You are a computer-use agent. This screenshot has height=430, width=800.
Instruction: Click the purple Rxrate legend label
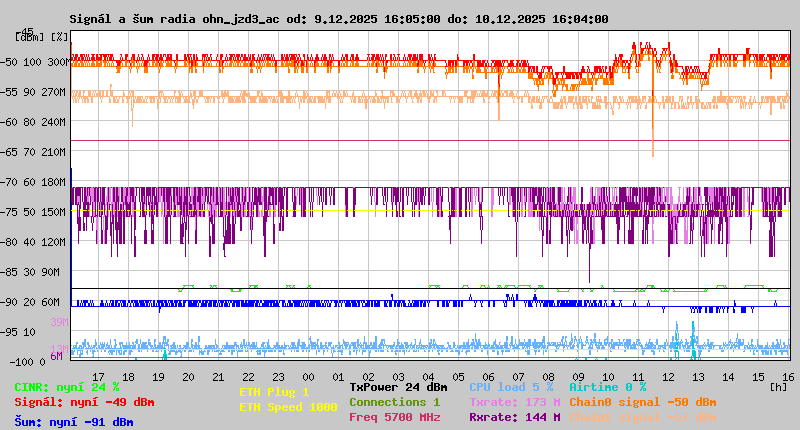[514, 417]
